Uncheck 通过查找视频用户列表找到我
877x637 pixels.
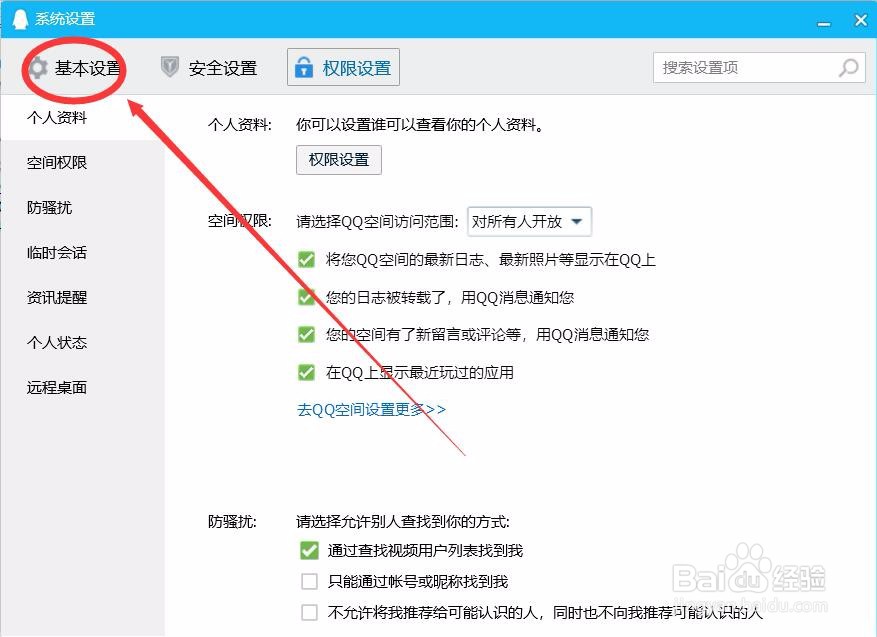(x=309, y=550)
